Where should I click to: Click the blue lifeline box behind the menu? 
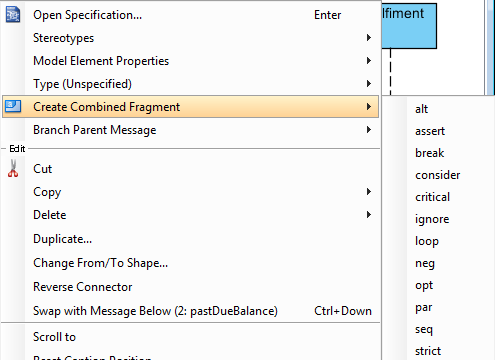[x=409, y=26]
